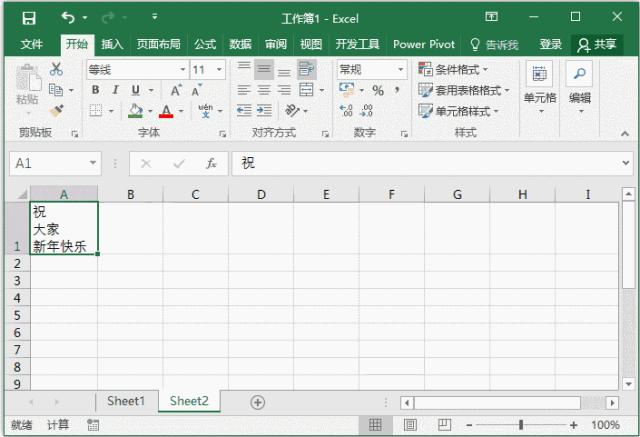Screen dimensions: 640x437
Task: Click the fx insert function button
Action: 211,164
